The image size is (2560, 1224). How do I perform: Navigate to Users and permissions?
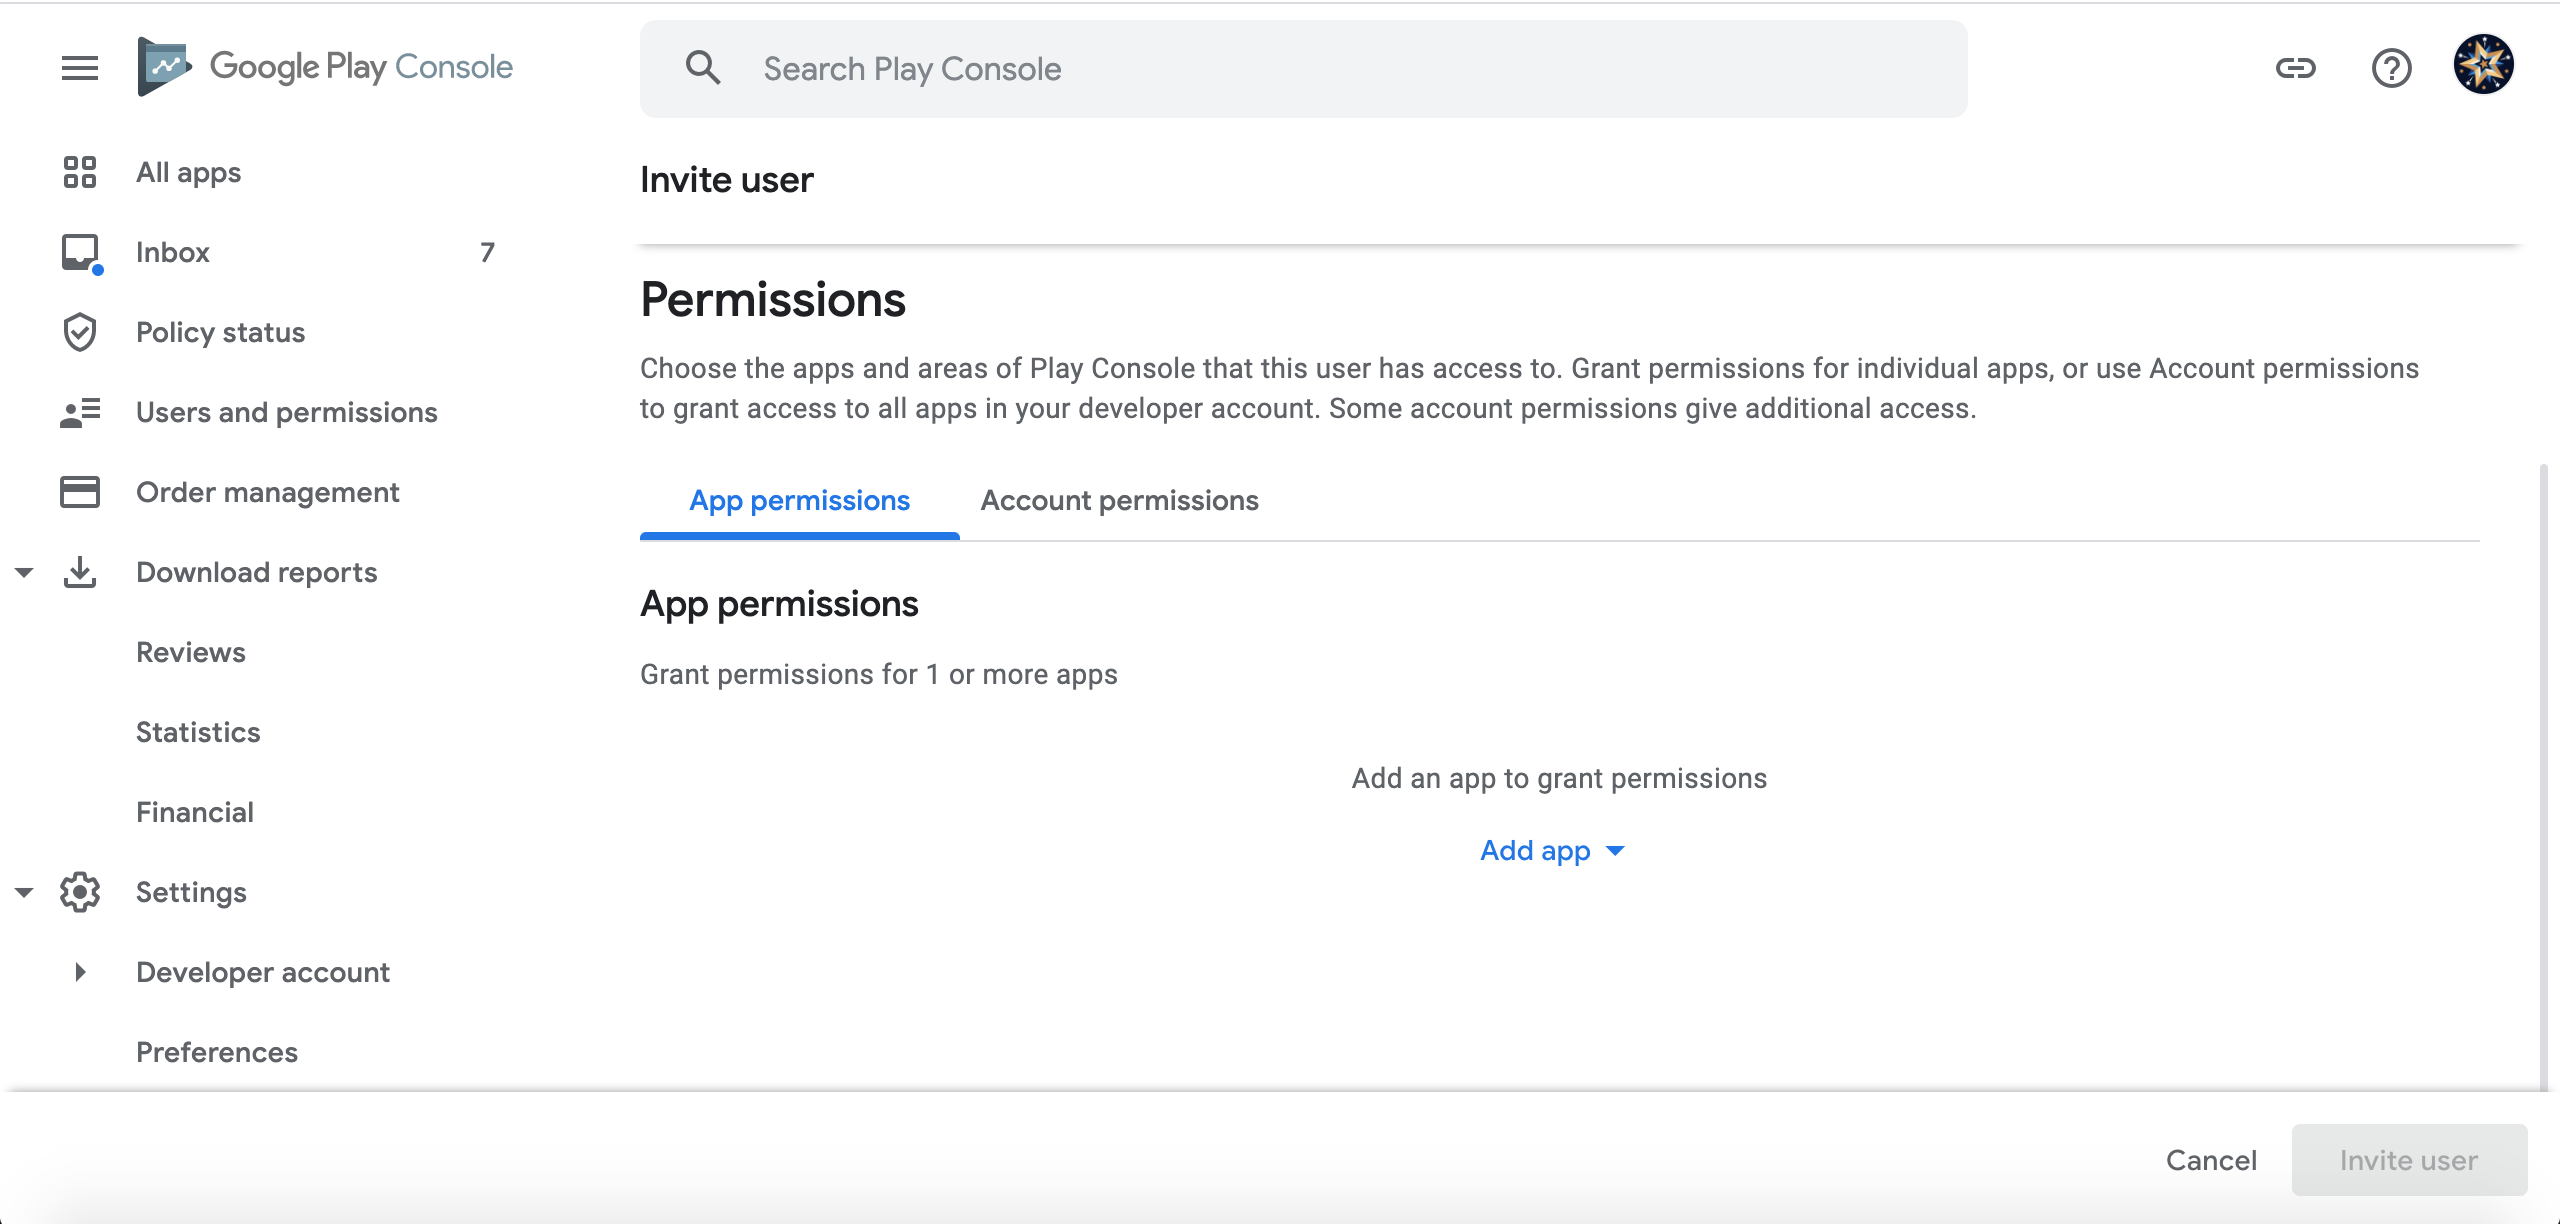(287, 412)
